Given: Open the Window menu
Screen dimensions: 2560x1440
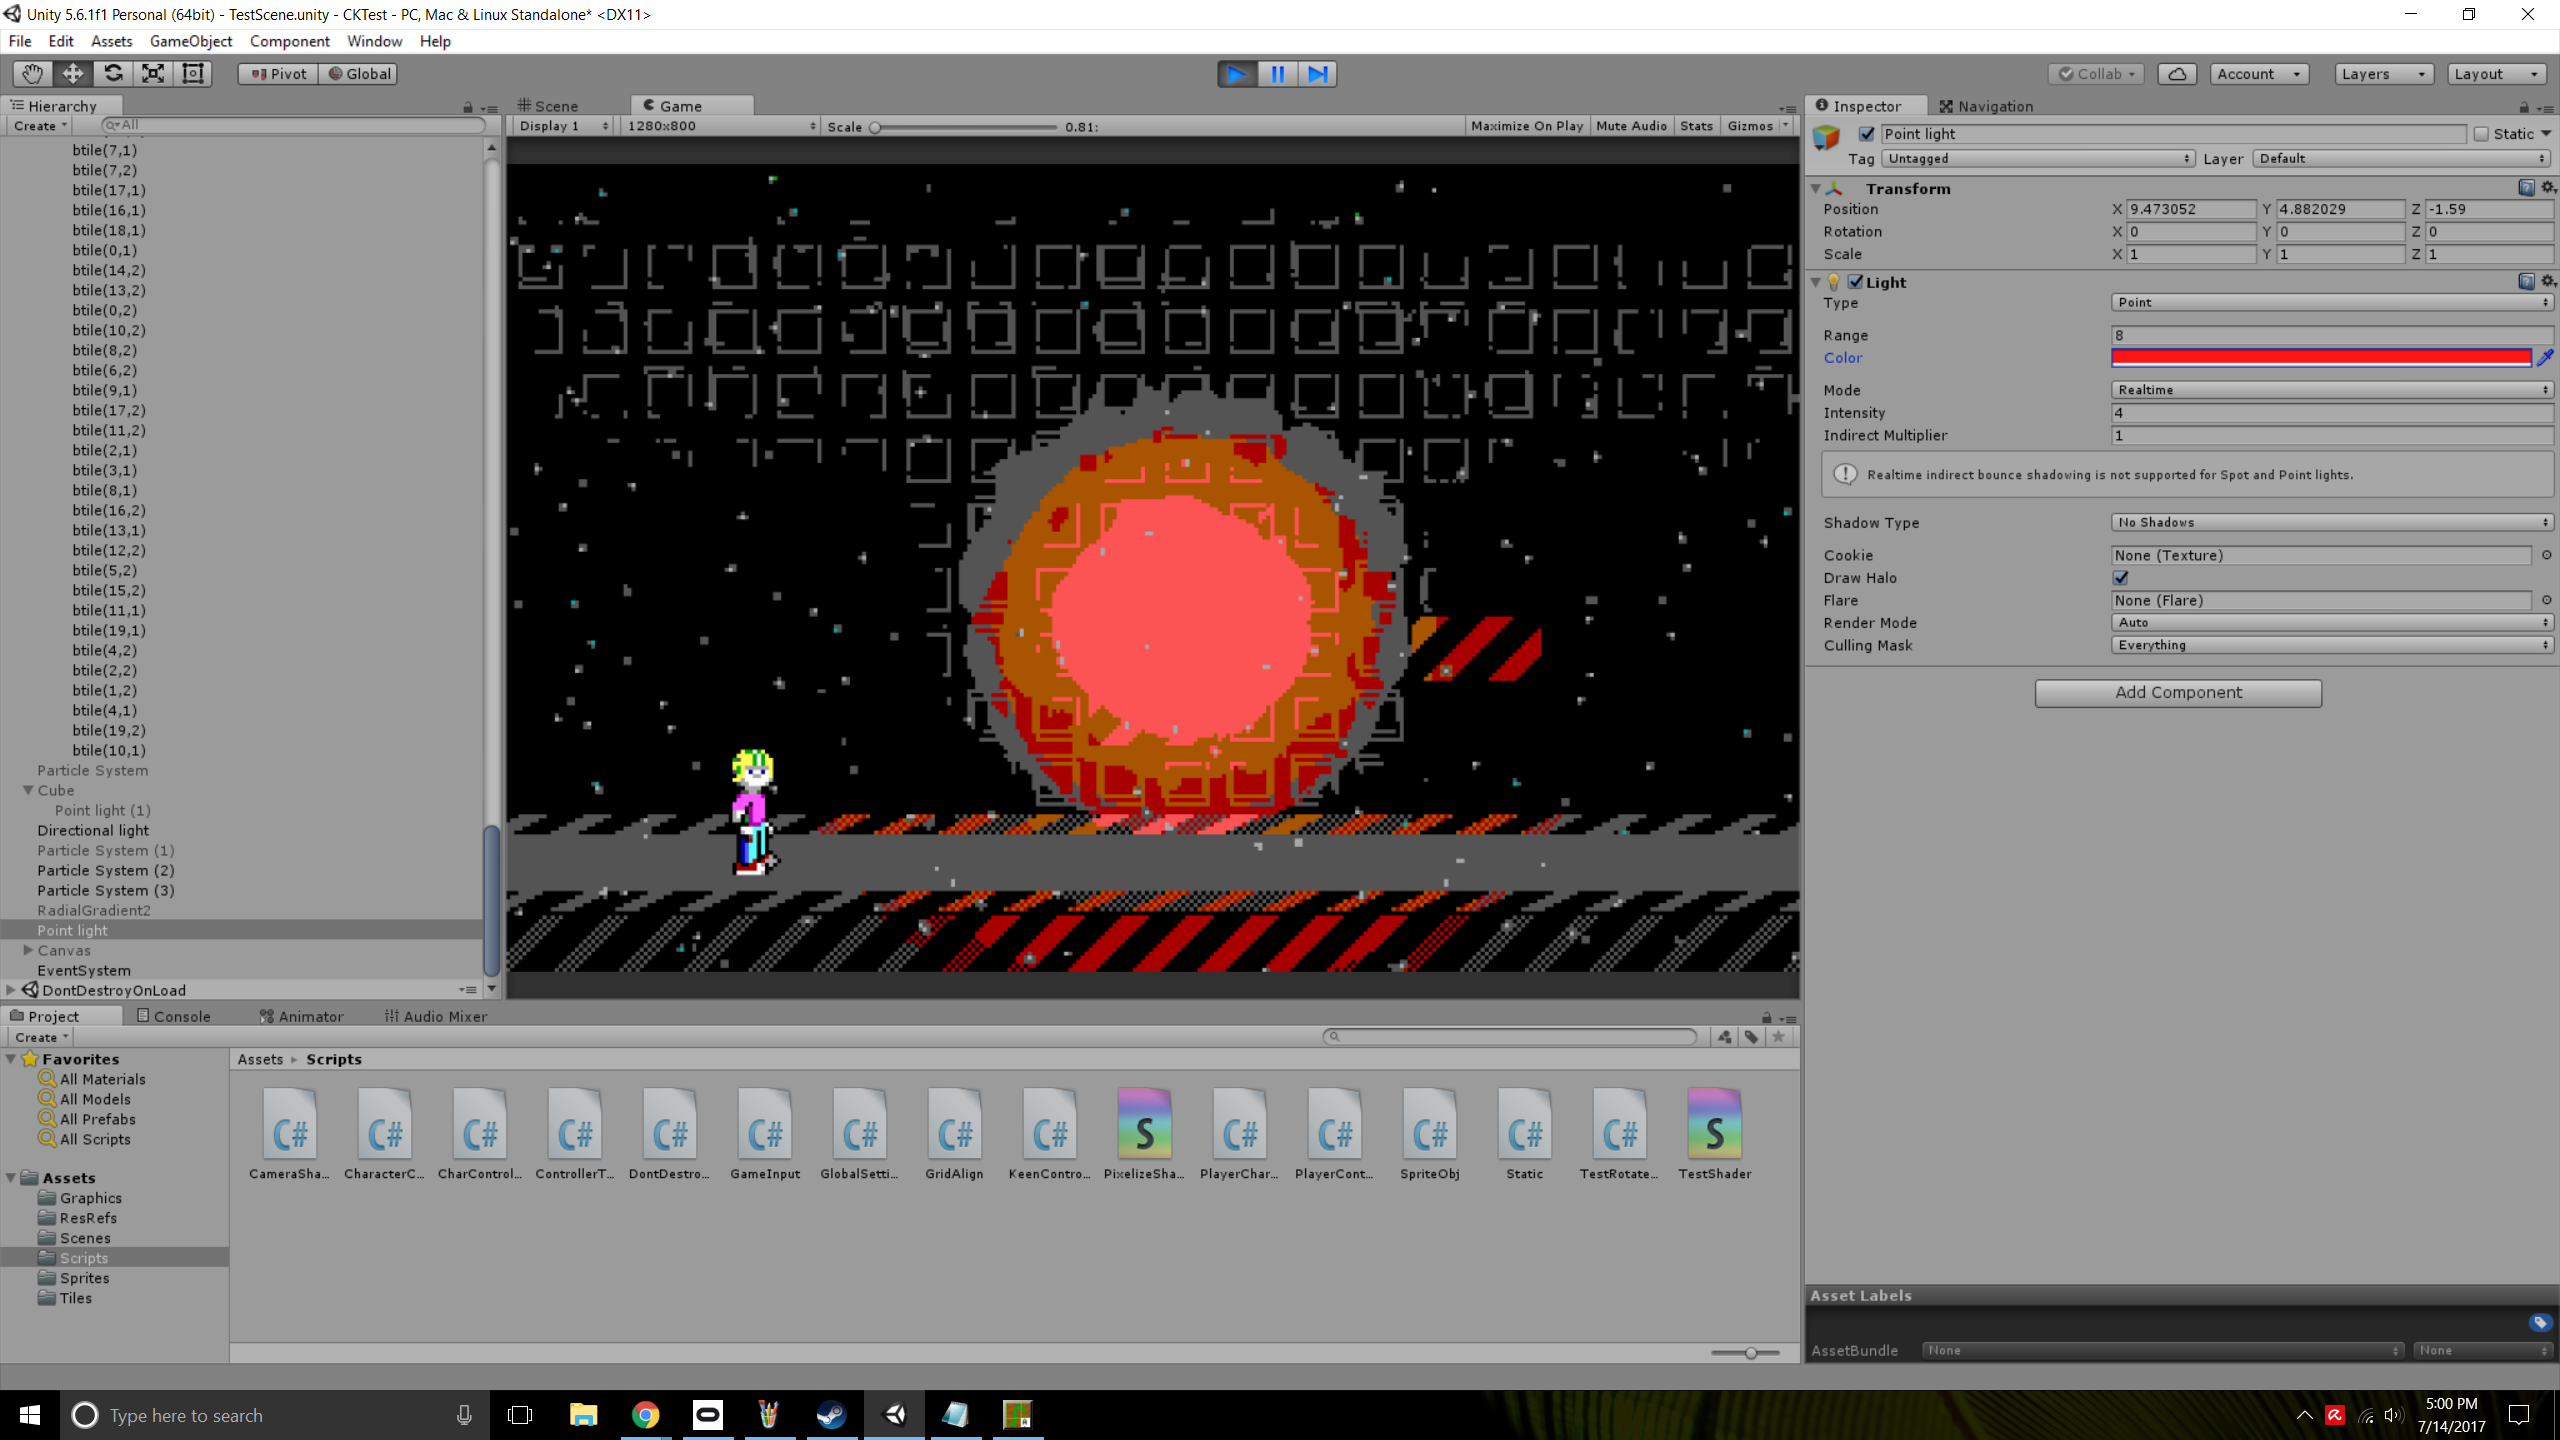Looking at the screenshot, I should 374,41.
